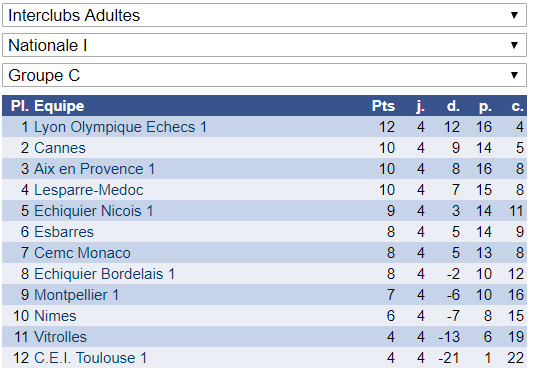
Task: Click Echiquier Nicois 1 team
Action: click(x=94, y=211)
